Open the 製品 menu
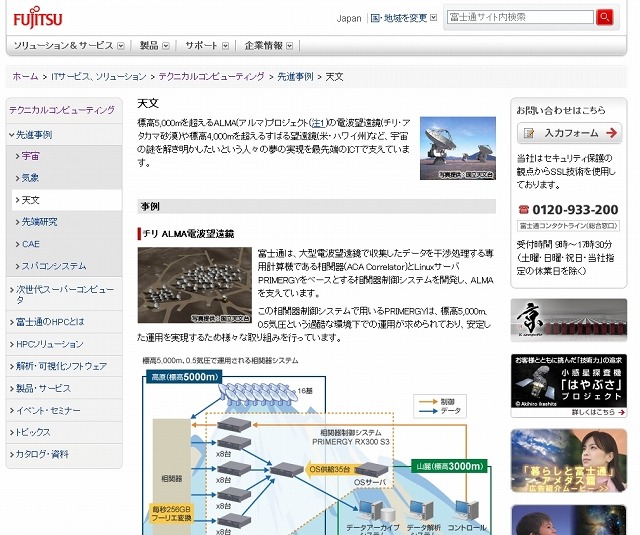The width and height of the screenshot is (640, 535). [149, 45]
